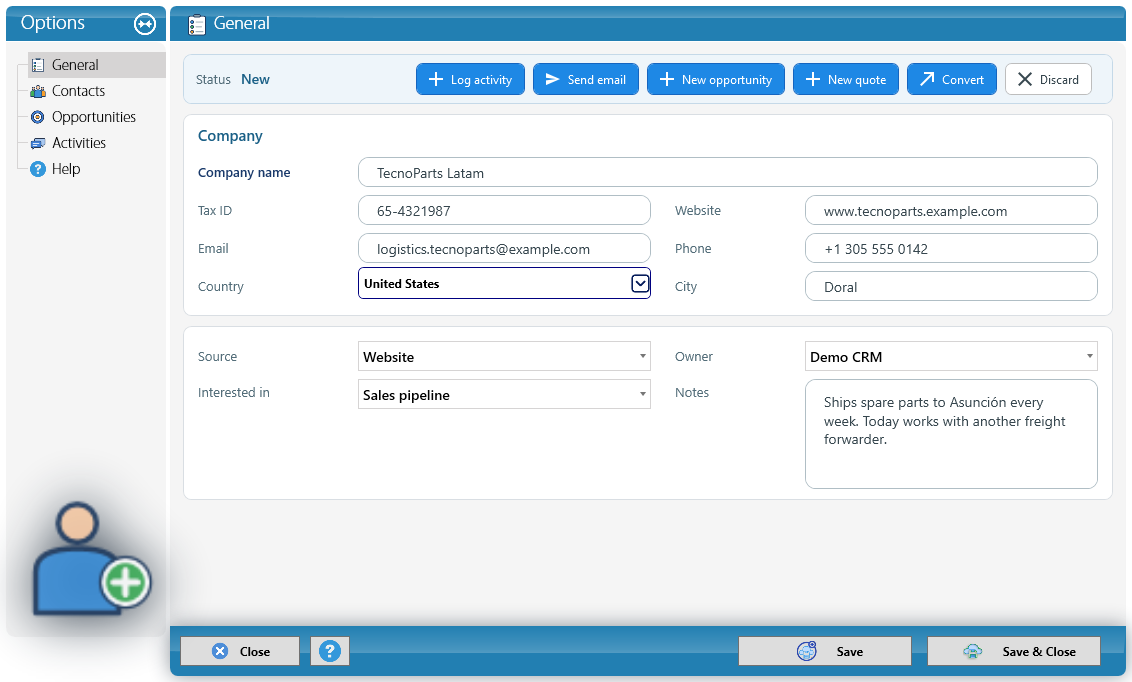Click the clipboard icon in General header
Screen dimensions: 1132x682
point(196,25)
